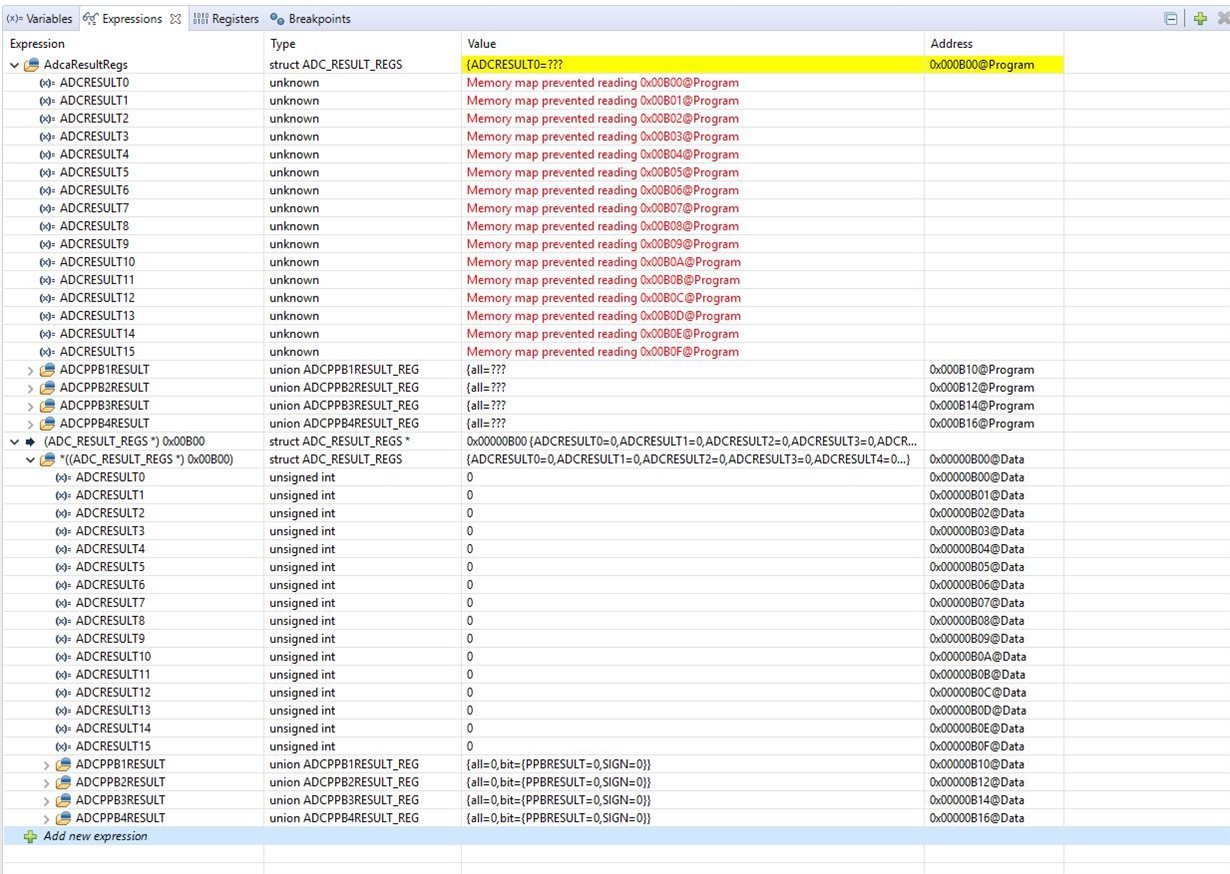
Task: Expand ADCPPB1RESULT at 0x000B10@Program
Action: [30, 370]
